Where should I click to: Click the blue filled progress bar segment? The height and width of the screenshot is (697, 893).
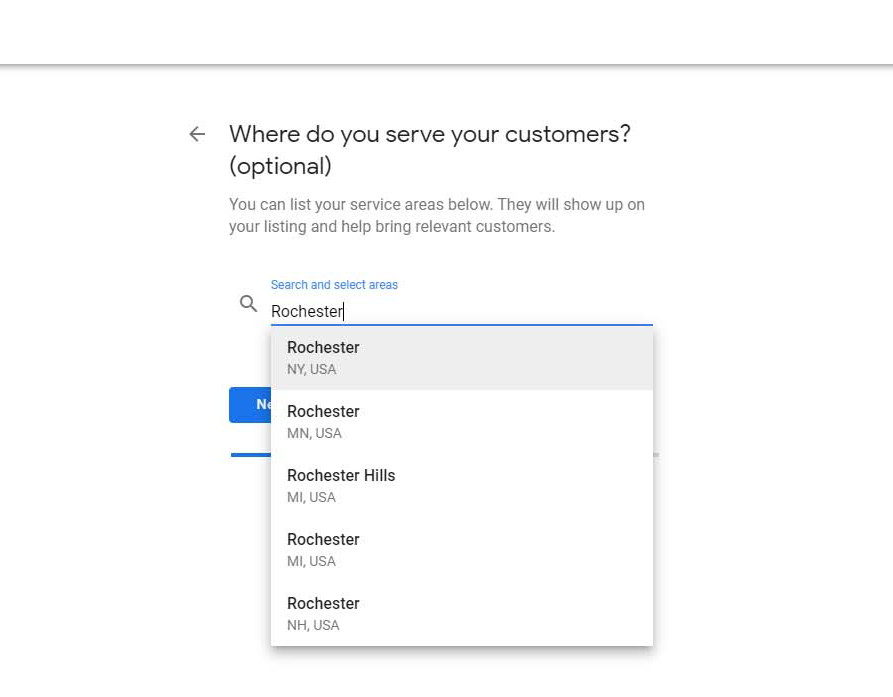250,455
